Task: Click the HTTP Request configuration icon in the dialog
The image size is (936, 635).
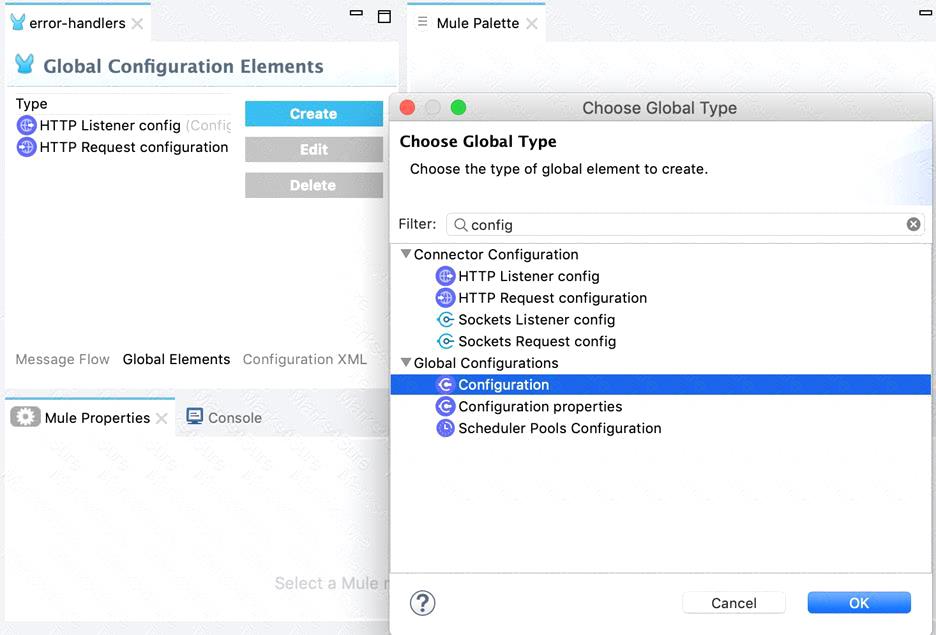Action: click(x=445, y=298)
